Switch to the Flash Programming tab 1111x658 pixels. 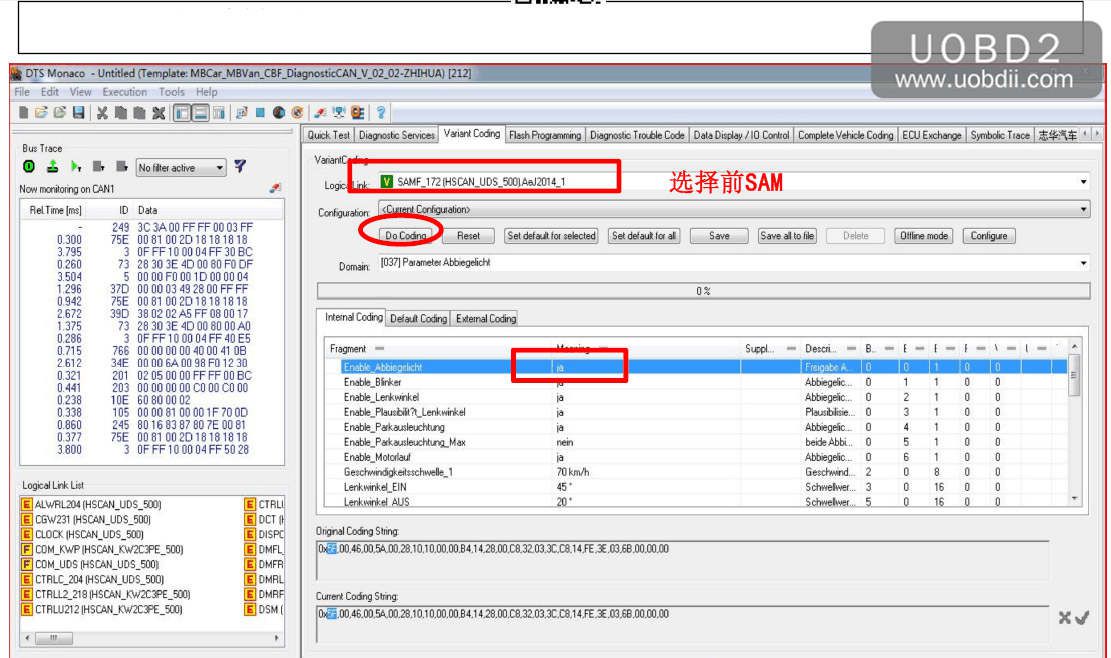pyautogui.click(x=545, y=135)
